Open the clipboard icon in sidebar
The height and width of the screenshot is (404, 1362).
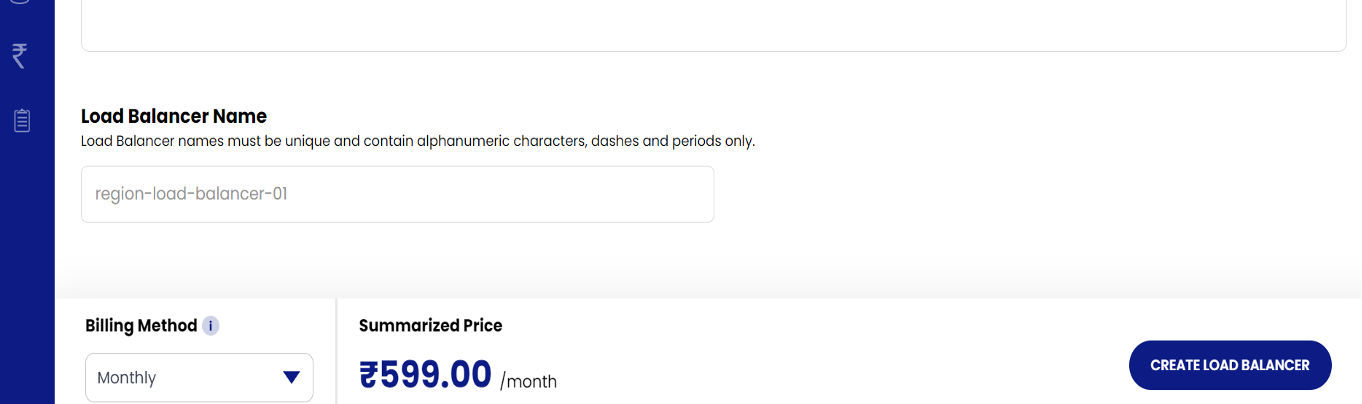point(21,121)
